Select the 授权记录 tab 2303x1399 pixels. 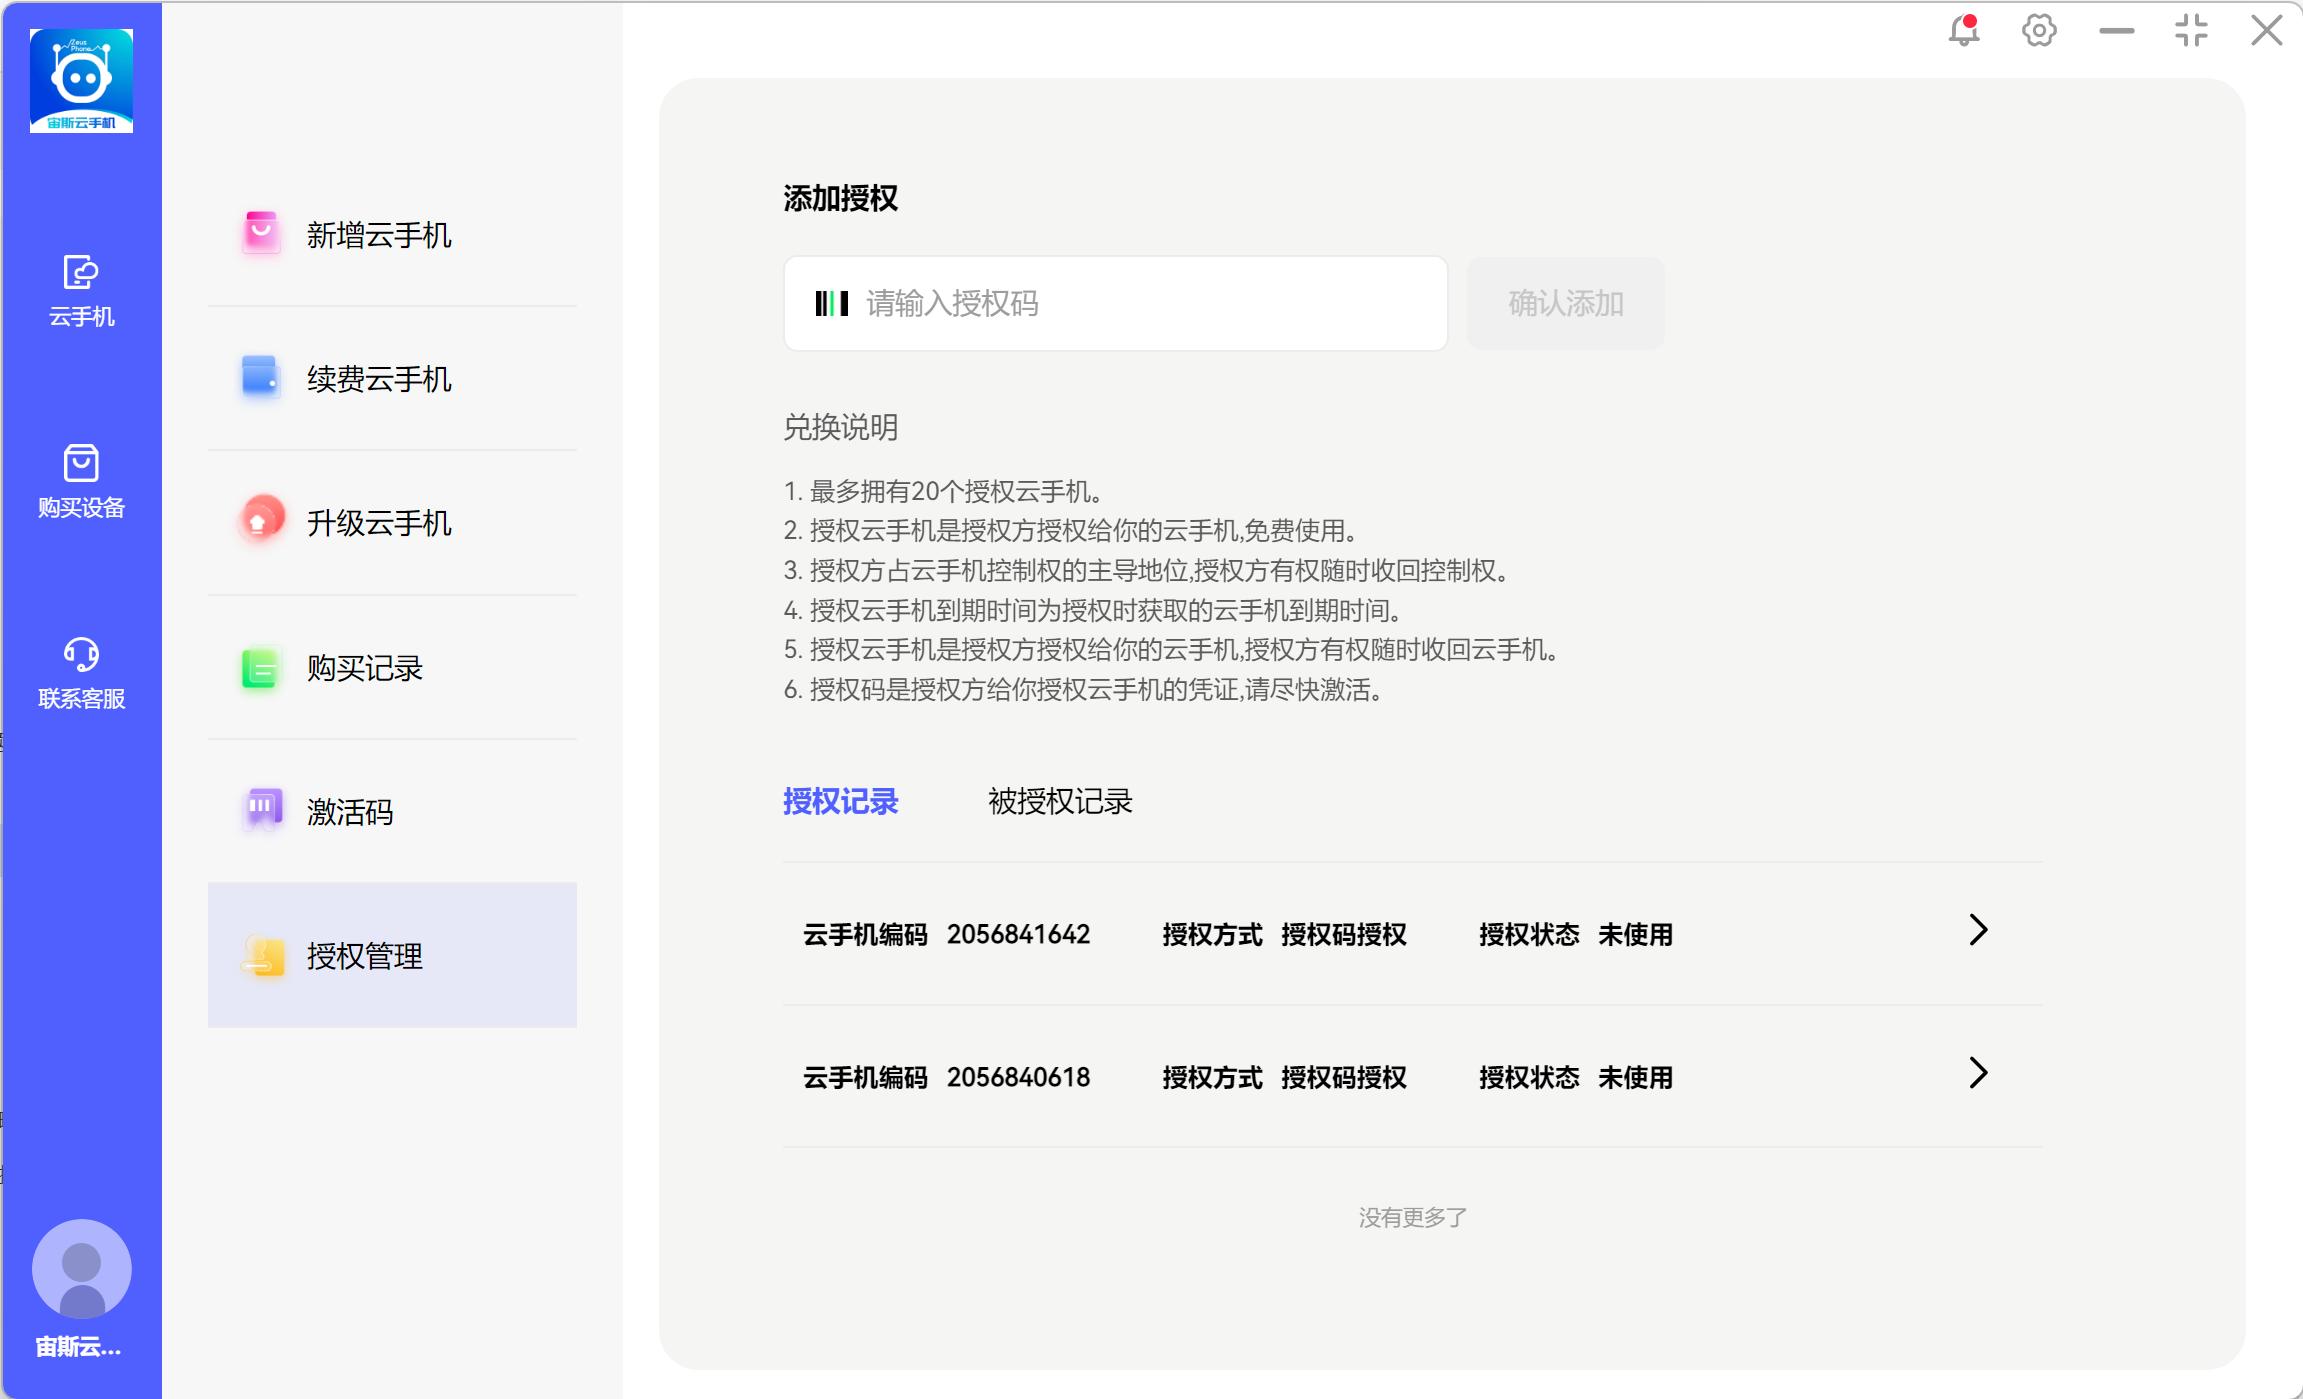pos(840,801)
